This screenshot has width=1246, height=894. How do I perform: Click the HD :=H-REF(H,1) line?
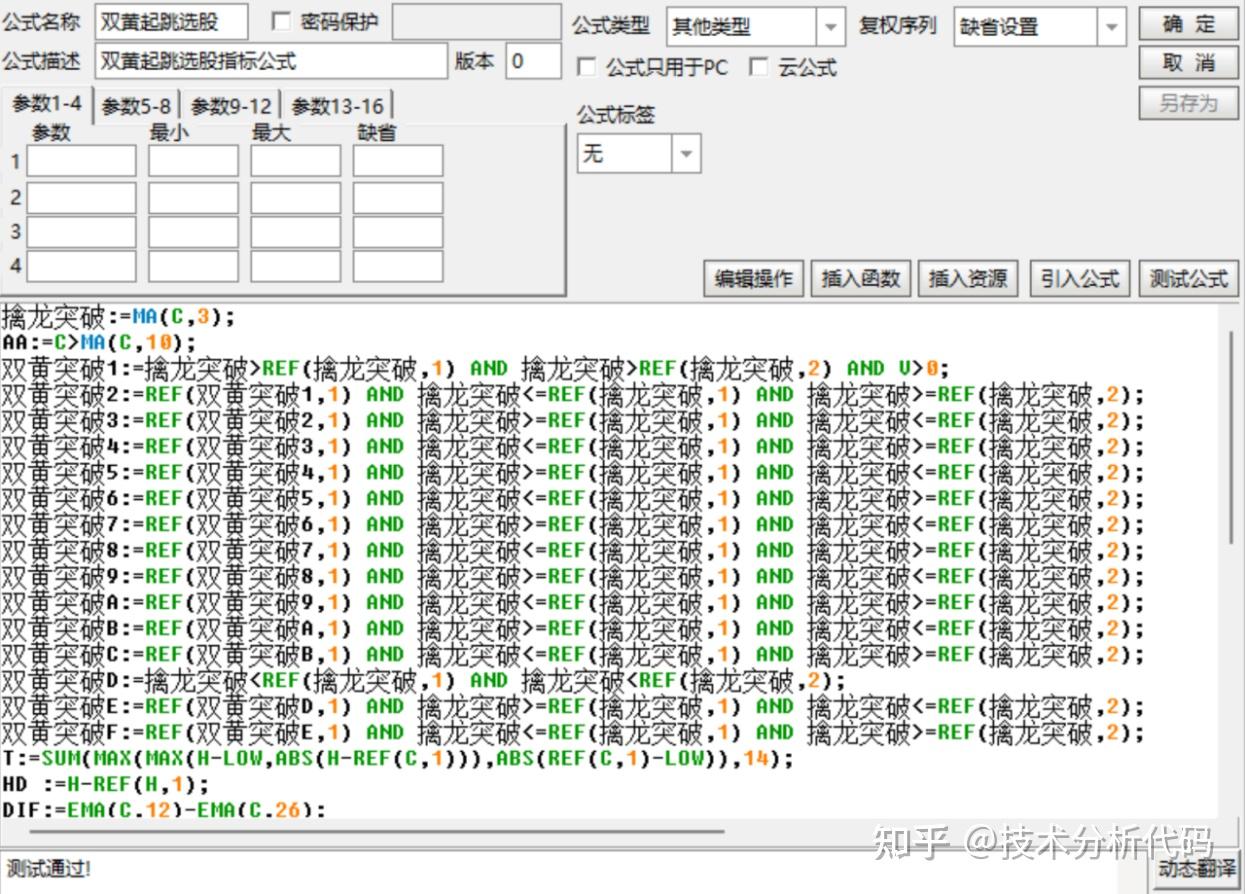coord(105,784)
